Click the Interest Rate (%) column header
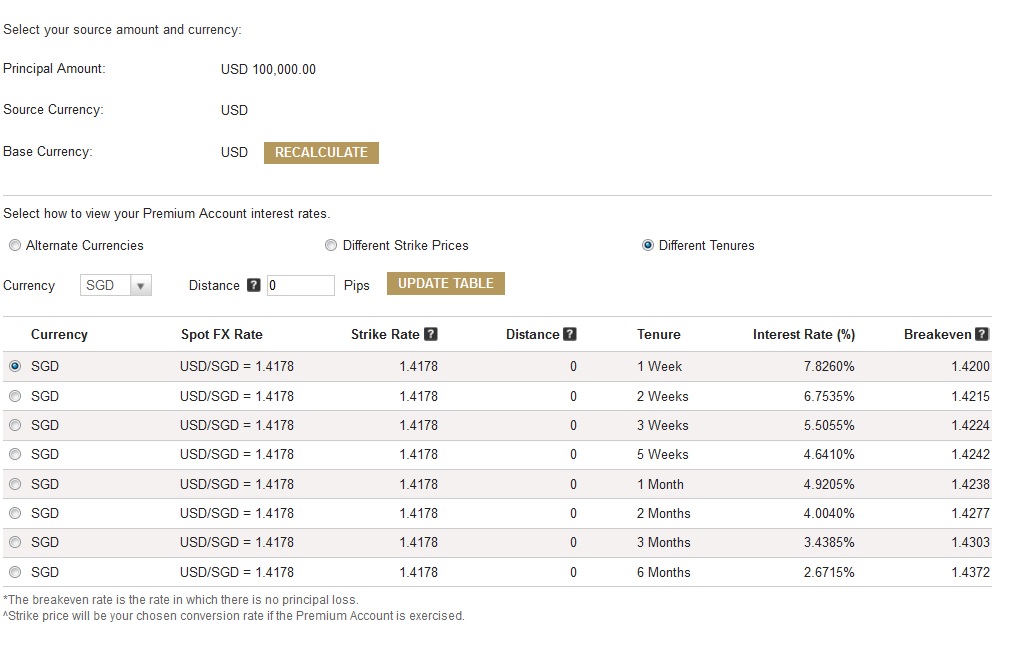The height and width of the screenshot is (660, 1010). tap(803, 334)
